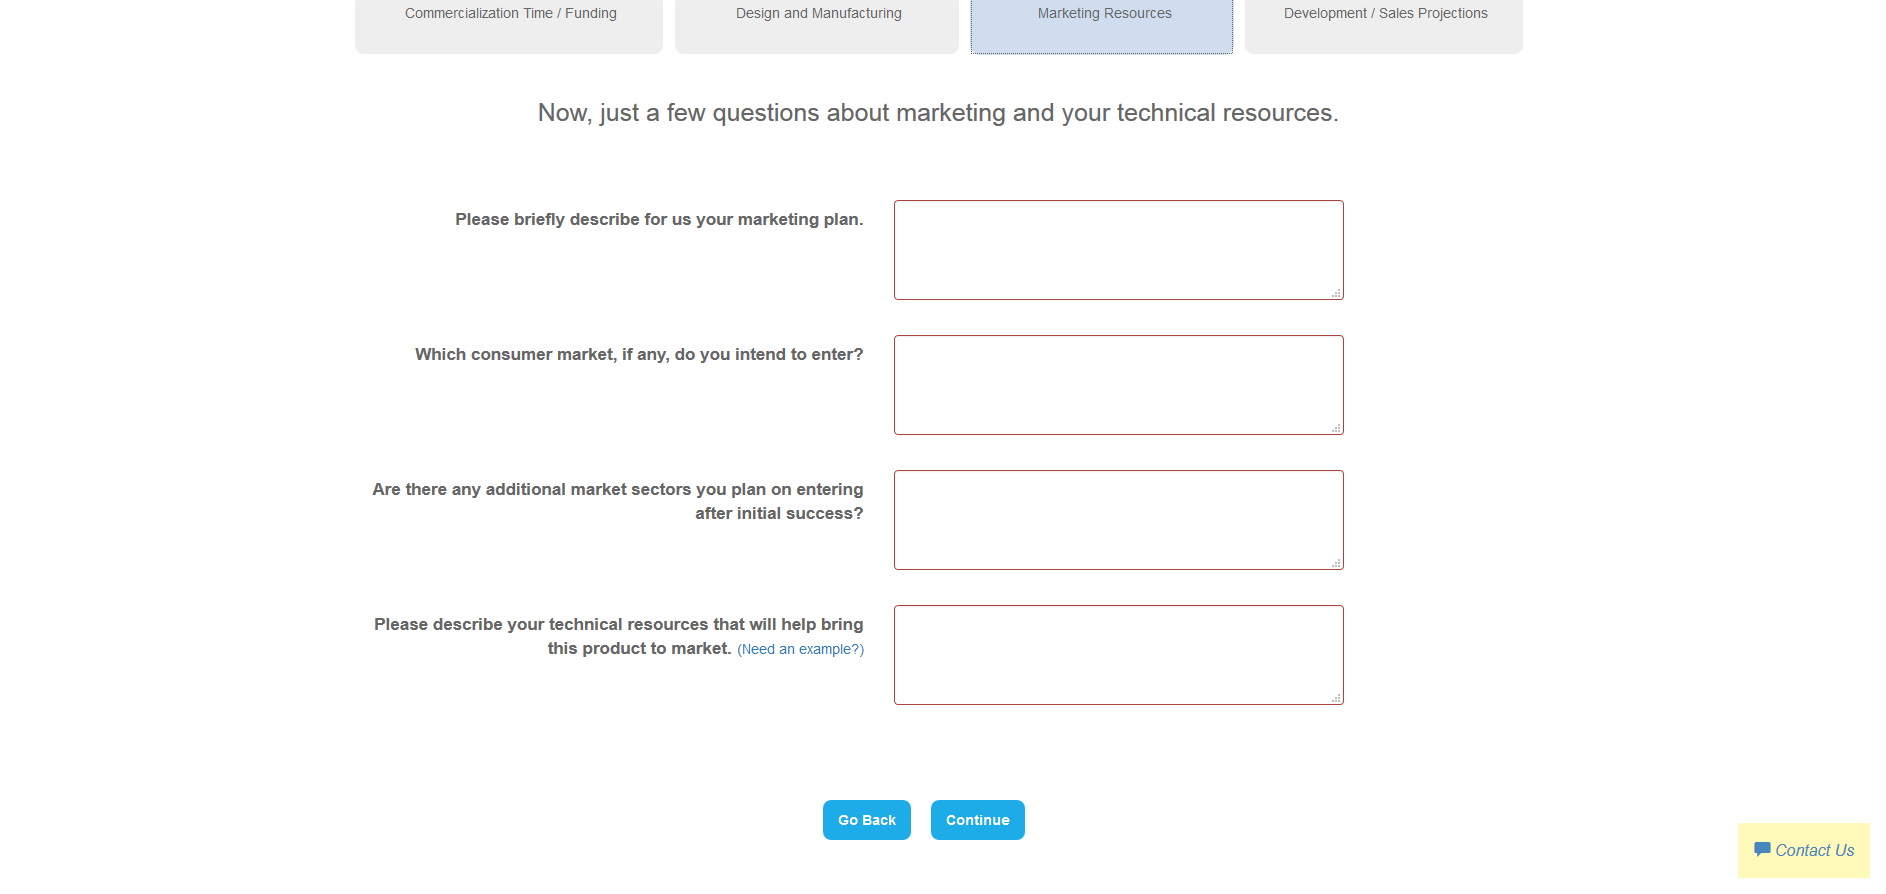The image size is (1886, 894).
Task: Open the Commercialization Time / Funding tab
Action: click(x=510, y=14)
